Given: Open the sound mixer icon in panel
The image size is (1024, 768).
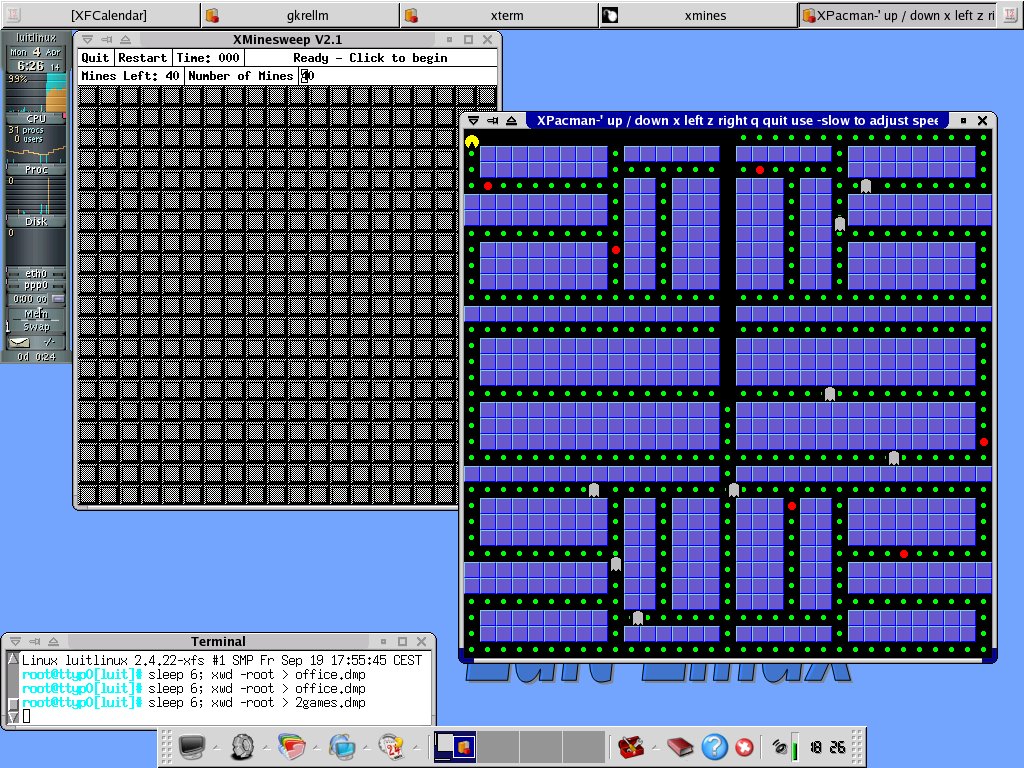Looking at the screenshot, I should coord(779,746).
